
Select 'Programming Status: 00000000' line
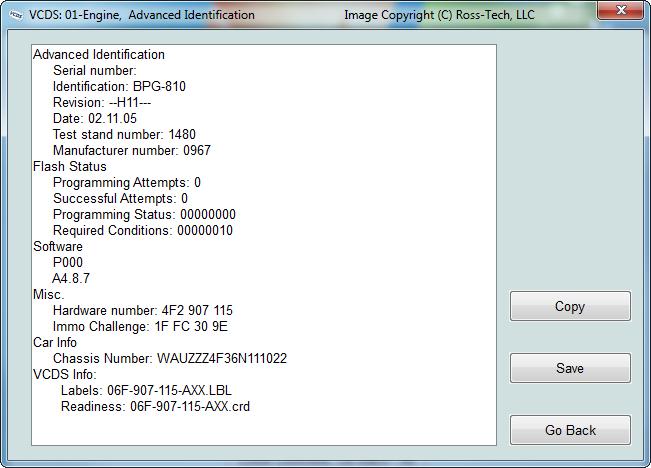144,214
